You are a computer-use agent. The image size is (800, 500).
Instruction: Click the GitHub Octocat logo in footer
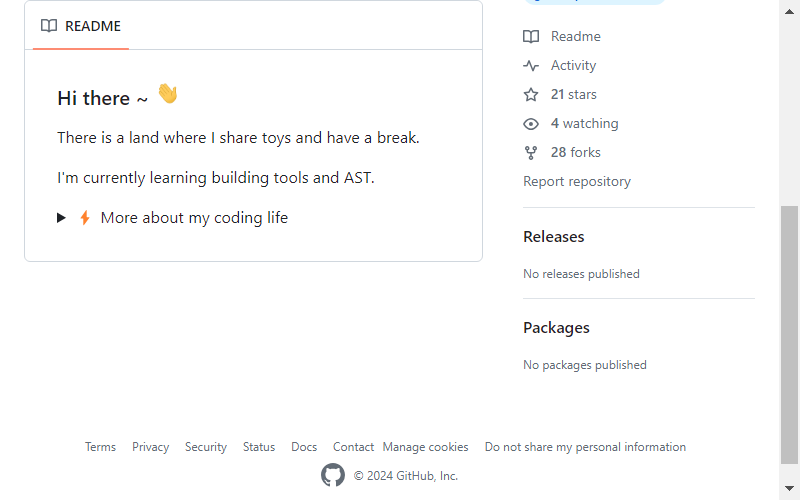(x=333, y=475)
